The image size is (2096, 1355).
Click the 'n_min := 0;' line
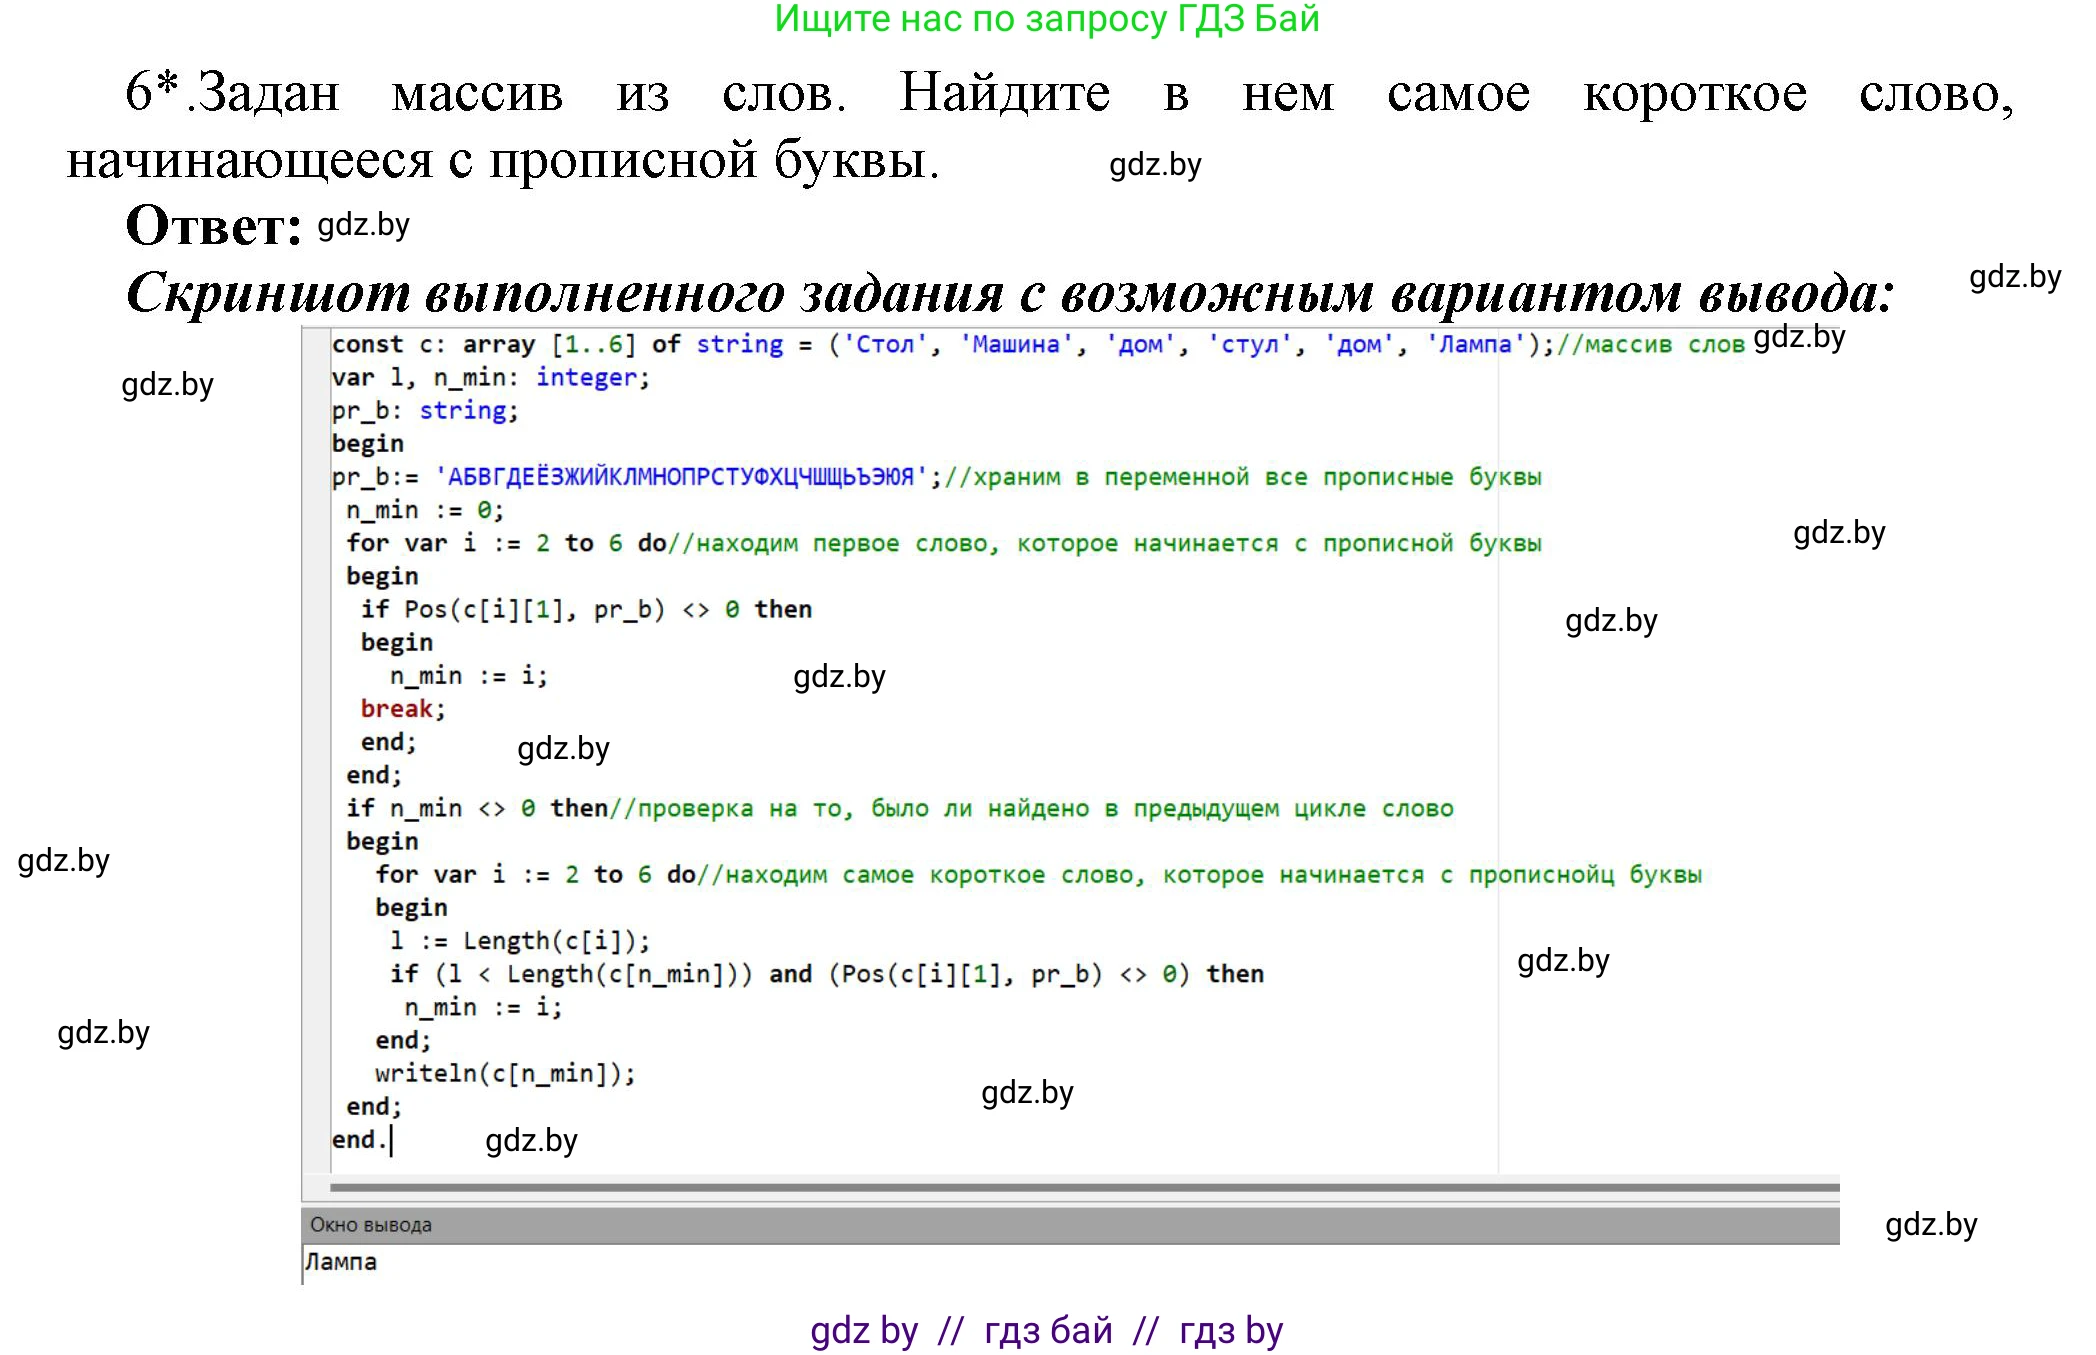pyautogui.click(x=425, y=510)
